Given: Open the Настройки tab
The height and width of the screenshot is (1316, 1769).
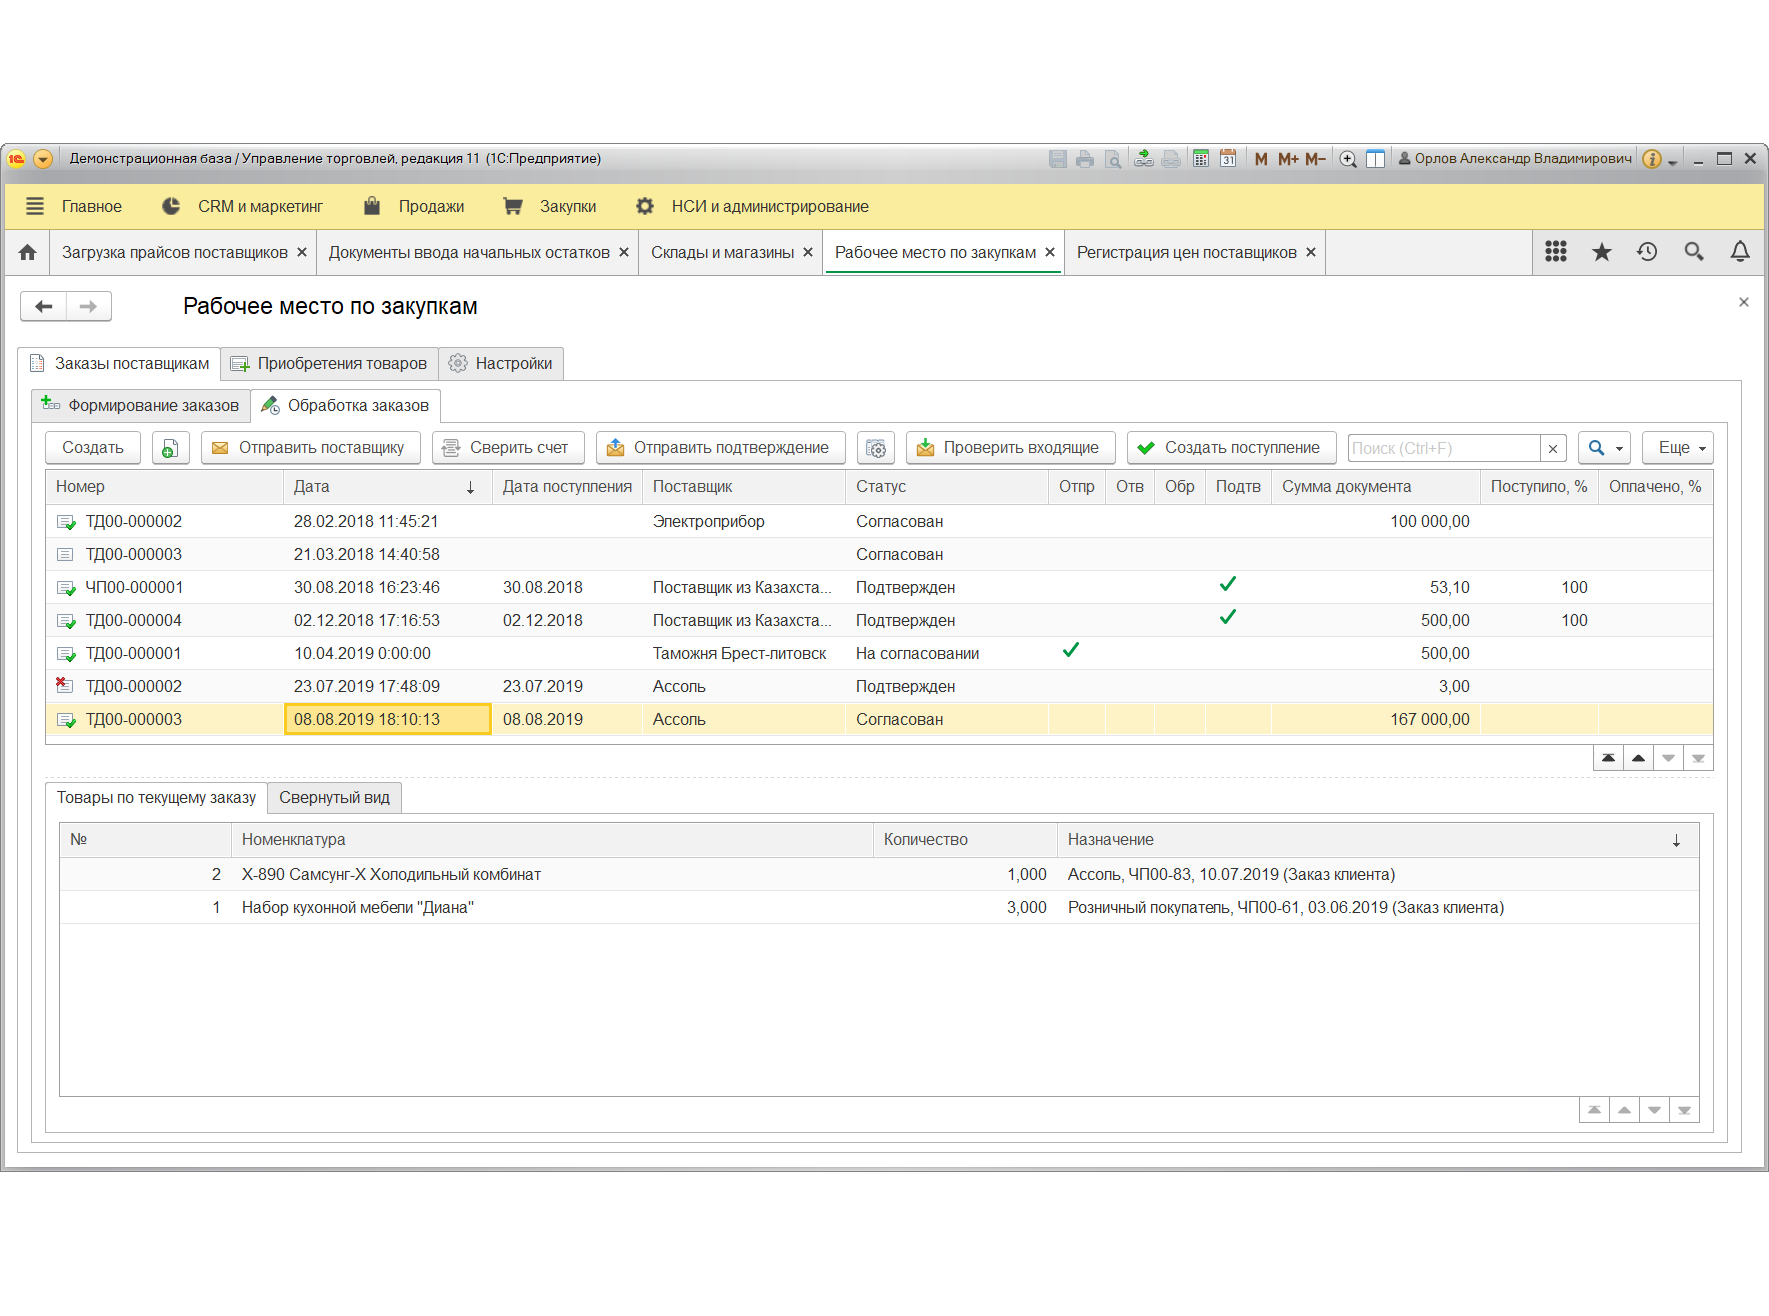Looking at the screenshot, I should [x=501, y=364].
